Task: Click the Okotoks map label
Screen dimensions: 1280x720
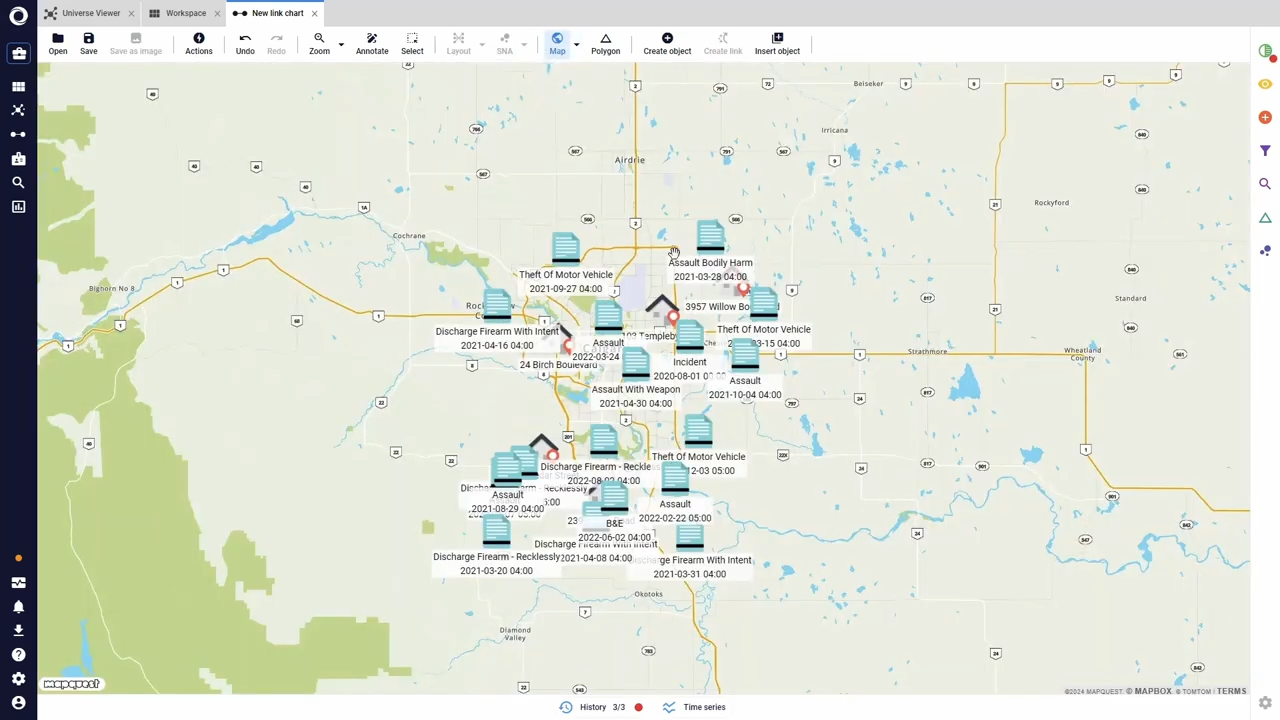Action: pos(648,594)
